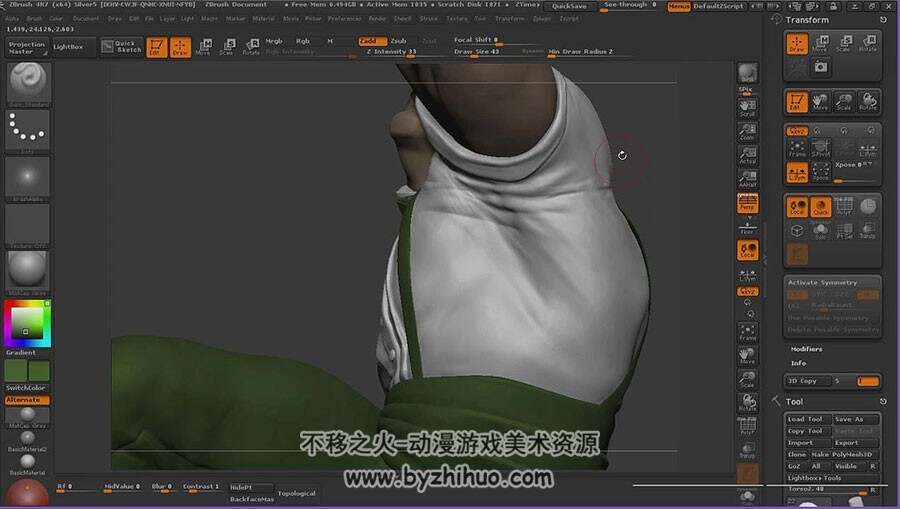The height and width of the screenshot is (509, 900).
Task: Open the stroke type dots picker
Action: 28,130
